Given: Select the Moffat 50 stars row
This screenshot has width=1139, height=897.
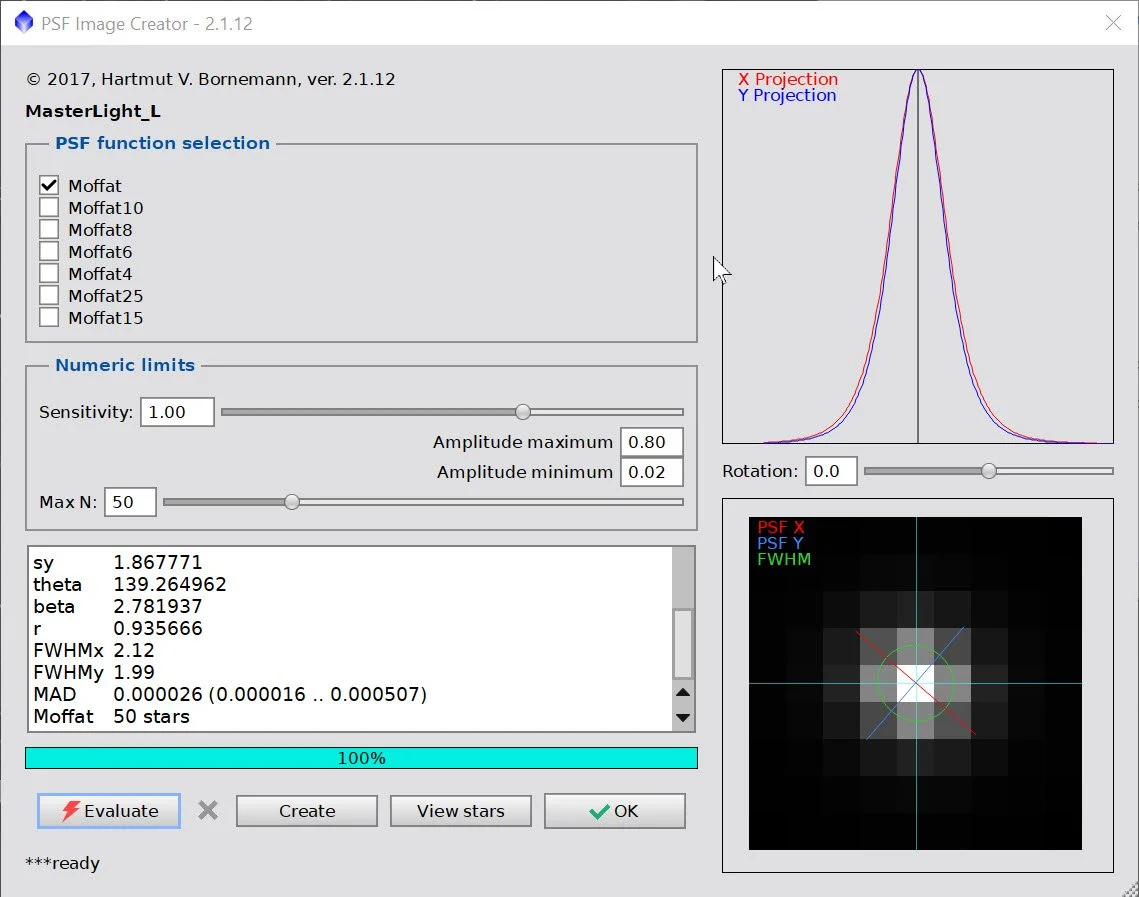Looking at the screenshot, I should pos(352,716).
